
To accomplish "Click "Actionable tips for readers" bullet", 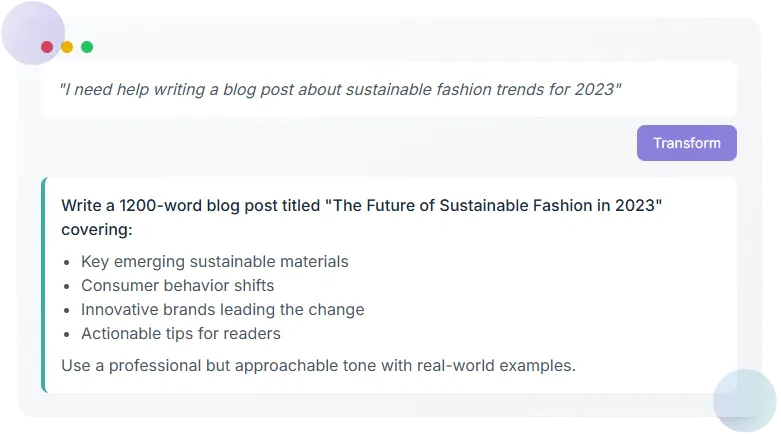I will [180, 333].
